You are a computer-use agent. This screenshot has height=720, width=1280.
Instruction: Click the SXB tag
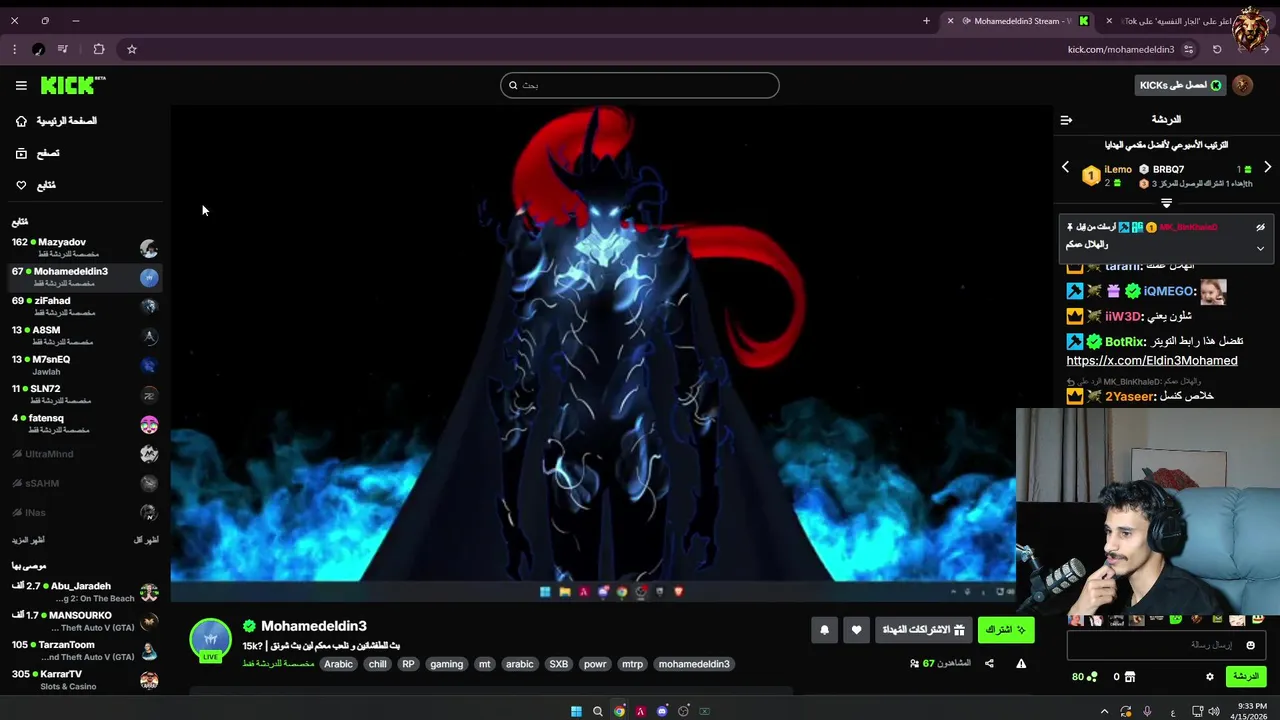coord(558,664)
